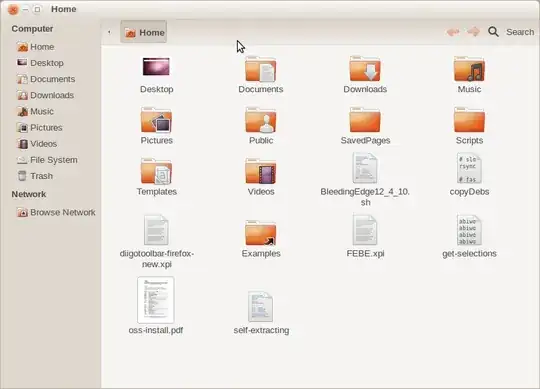Open the Templates folder icon
The width and height of the screenshot is (540, 389).
pos(156,171)
